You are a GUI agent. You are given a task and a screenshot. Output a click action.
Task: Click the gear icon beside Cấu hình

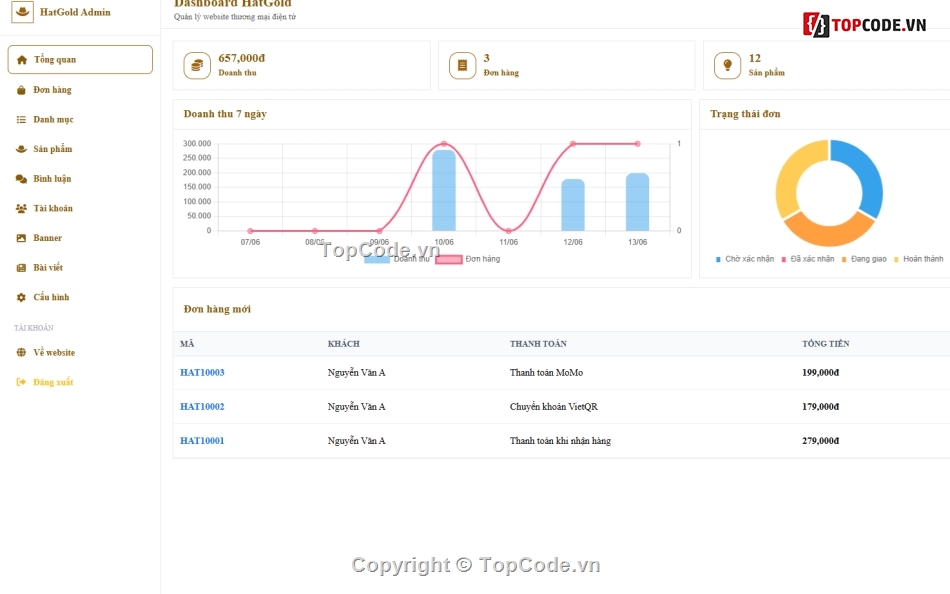click(21, 297)
